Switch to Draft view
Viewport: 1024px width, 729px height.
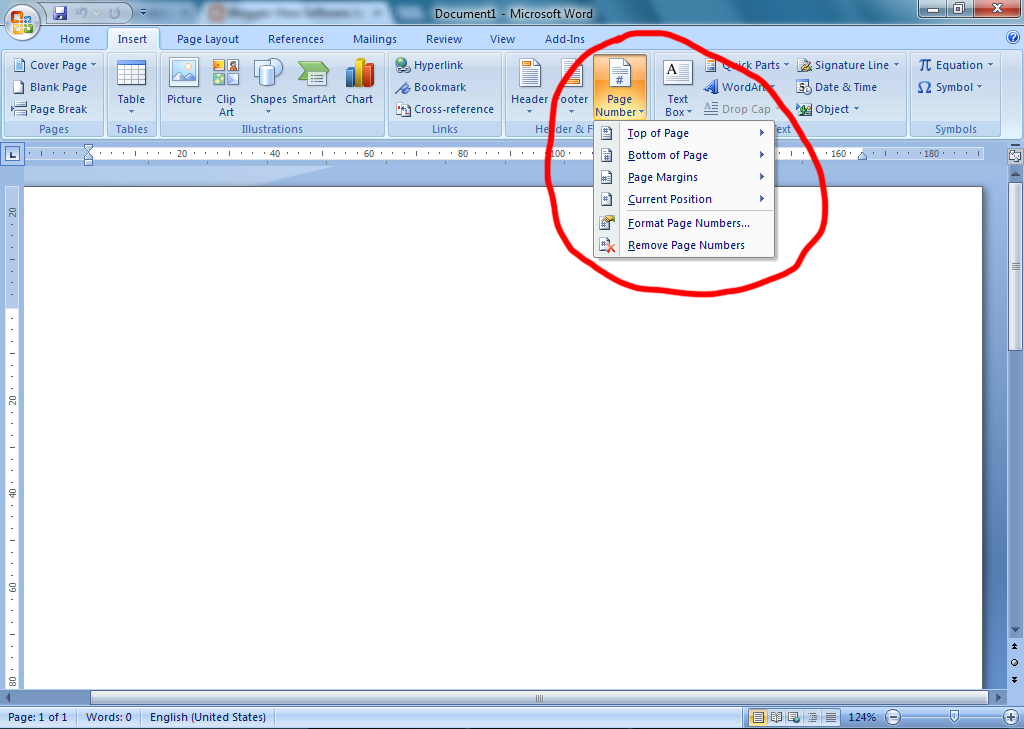pos(830,717)
